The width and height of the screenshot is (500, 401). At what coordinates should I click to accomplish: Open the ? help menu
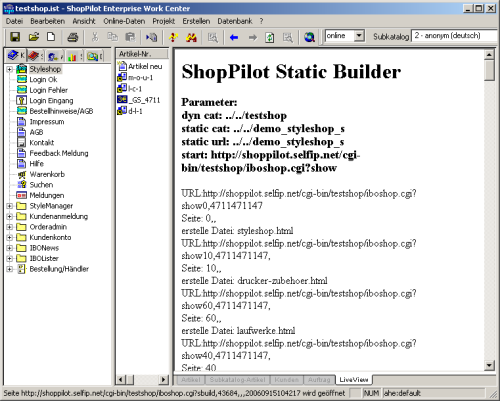coord(261,21)
